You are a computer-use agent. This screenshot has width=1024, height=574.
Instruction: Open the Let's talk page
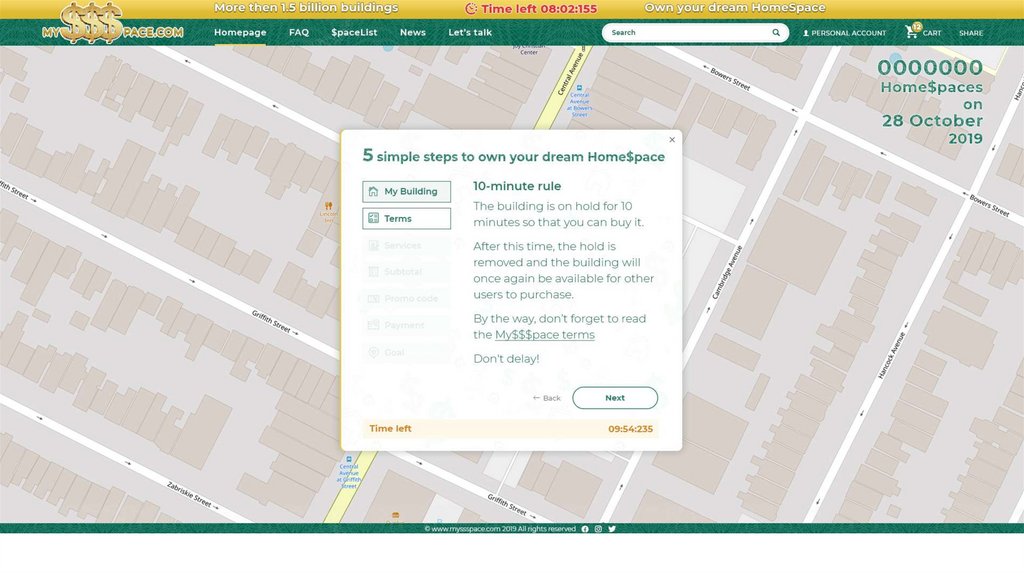[x=470, y=33]
